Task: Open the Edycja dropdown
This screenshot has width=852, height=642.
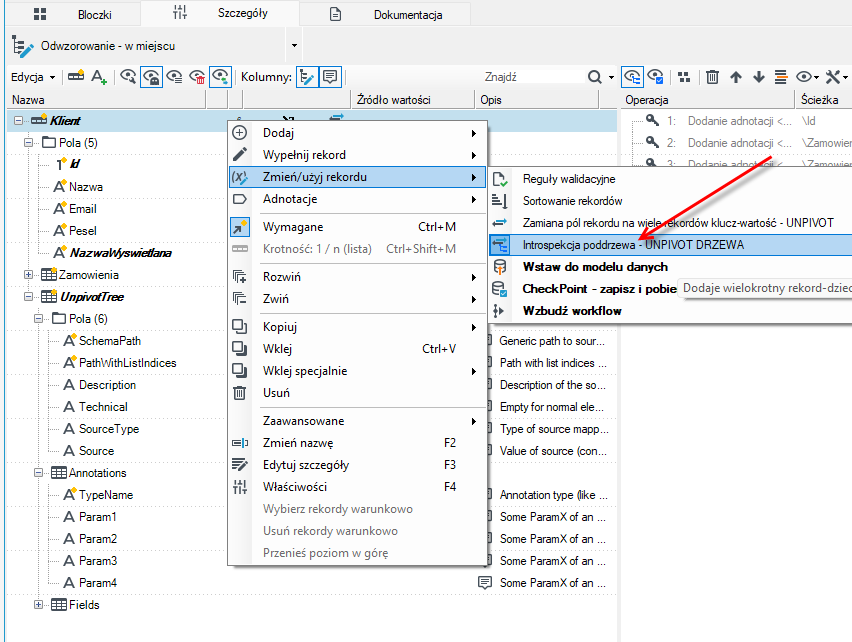Action: coord(33,77)
